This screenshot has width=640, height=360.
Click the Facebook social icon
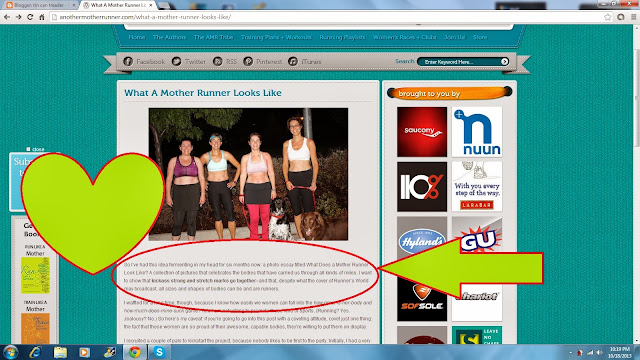(128, 61)
